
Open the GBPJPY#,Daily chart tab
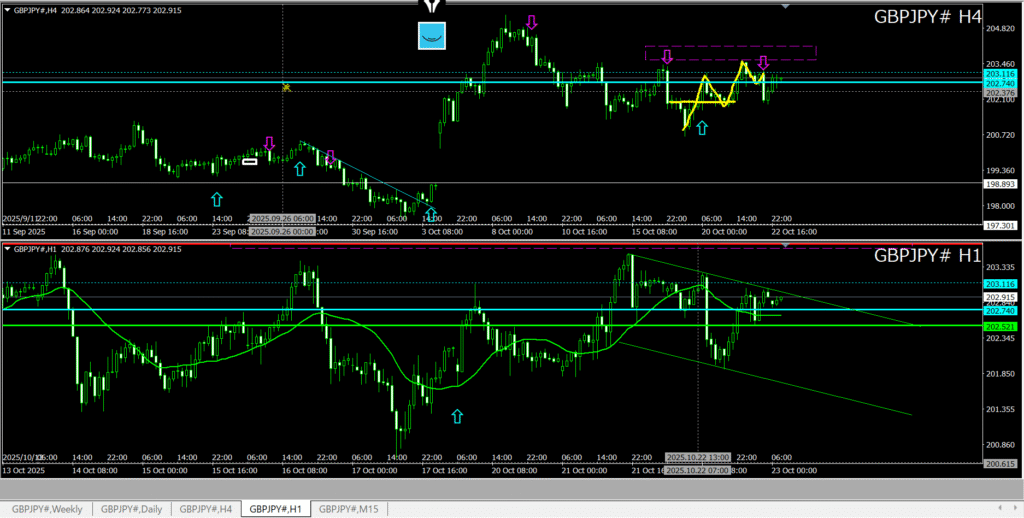(x=131, y=509)
